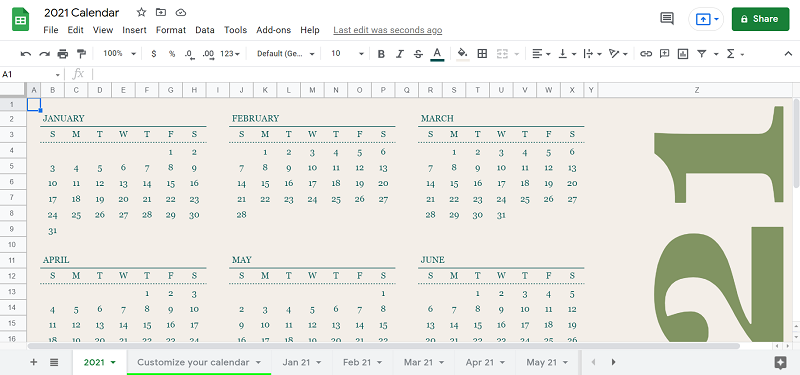
Task: Open horizontal align dropdown
Action: (541, 54)
